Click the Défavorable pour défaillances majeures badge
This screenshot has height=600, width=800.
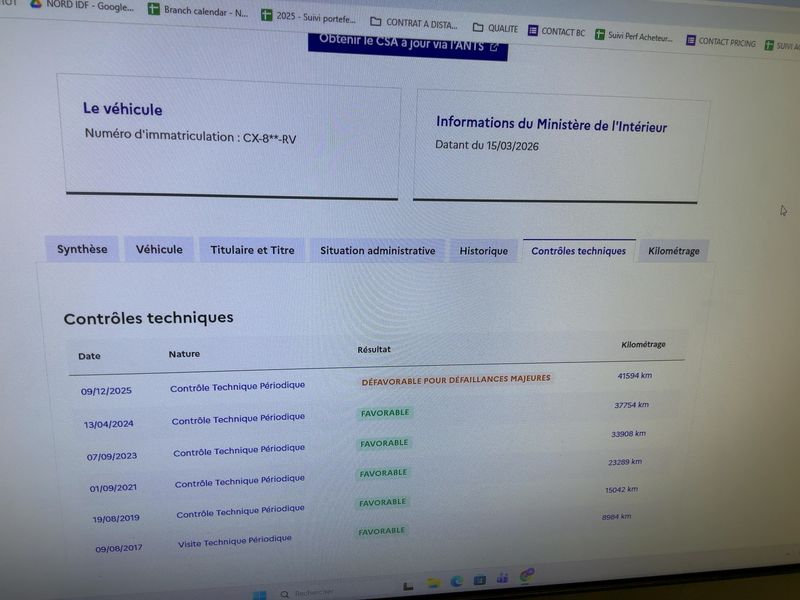456,380
